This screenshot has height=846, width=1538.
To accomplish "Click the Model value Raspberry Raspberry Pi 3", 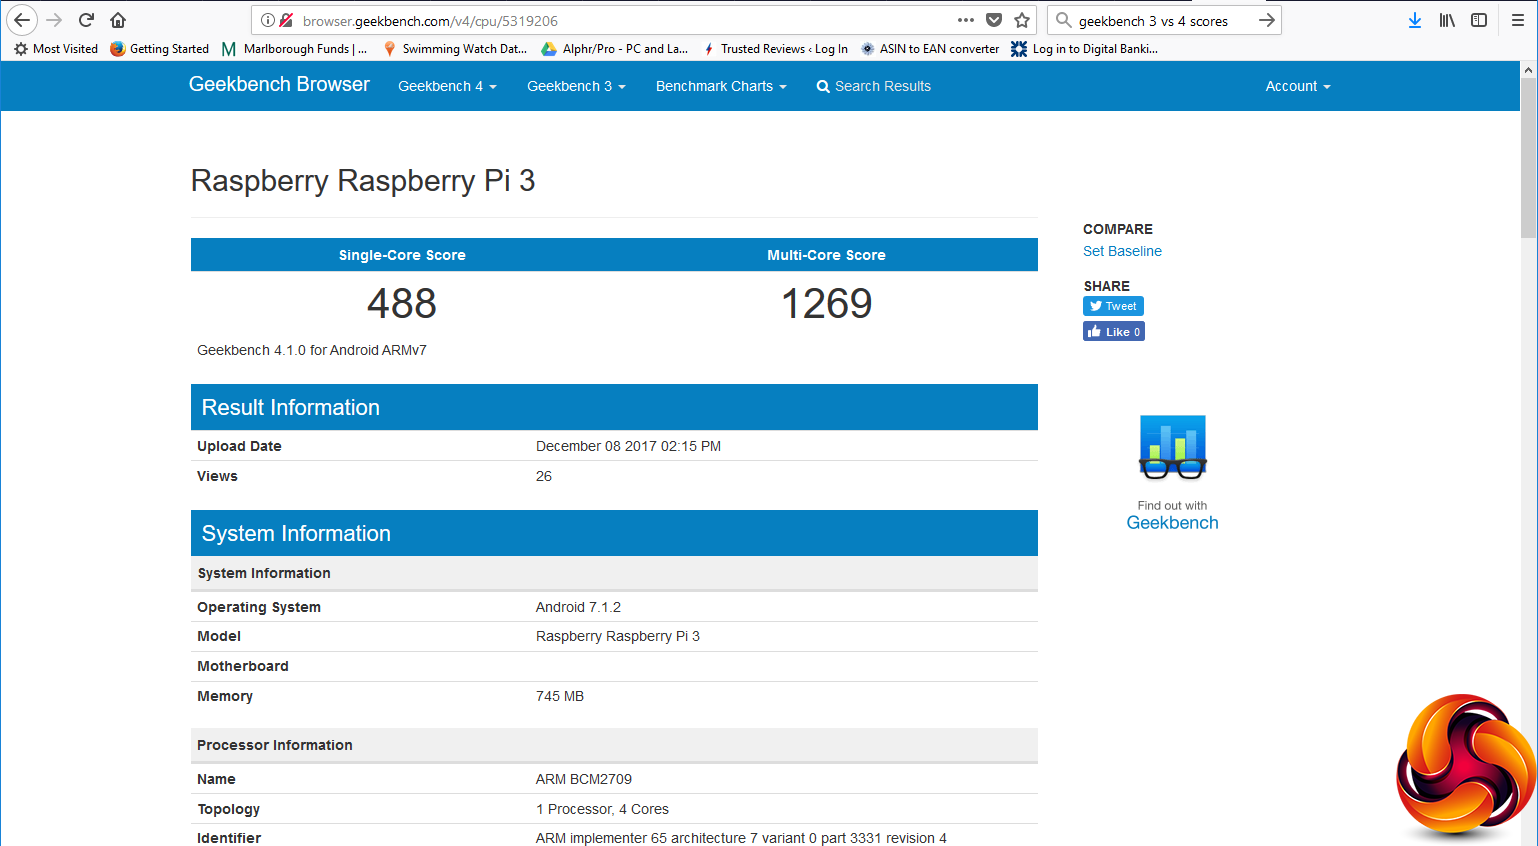I will 618,636.
